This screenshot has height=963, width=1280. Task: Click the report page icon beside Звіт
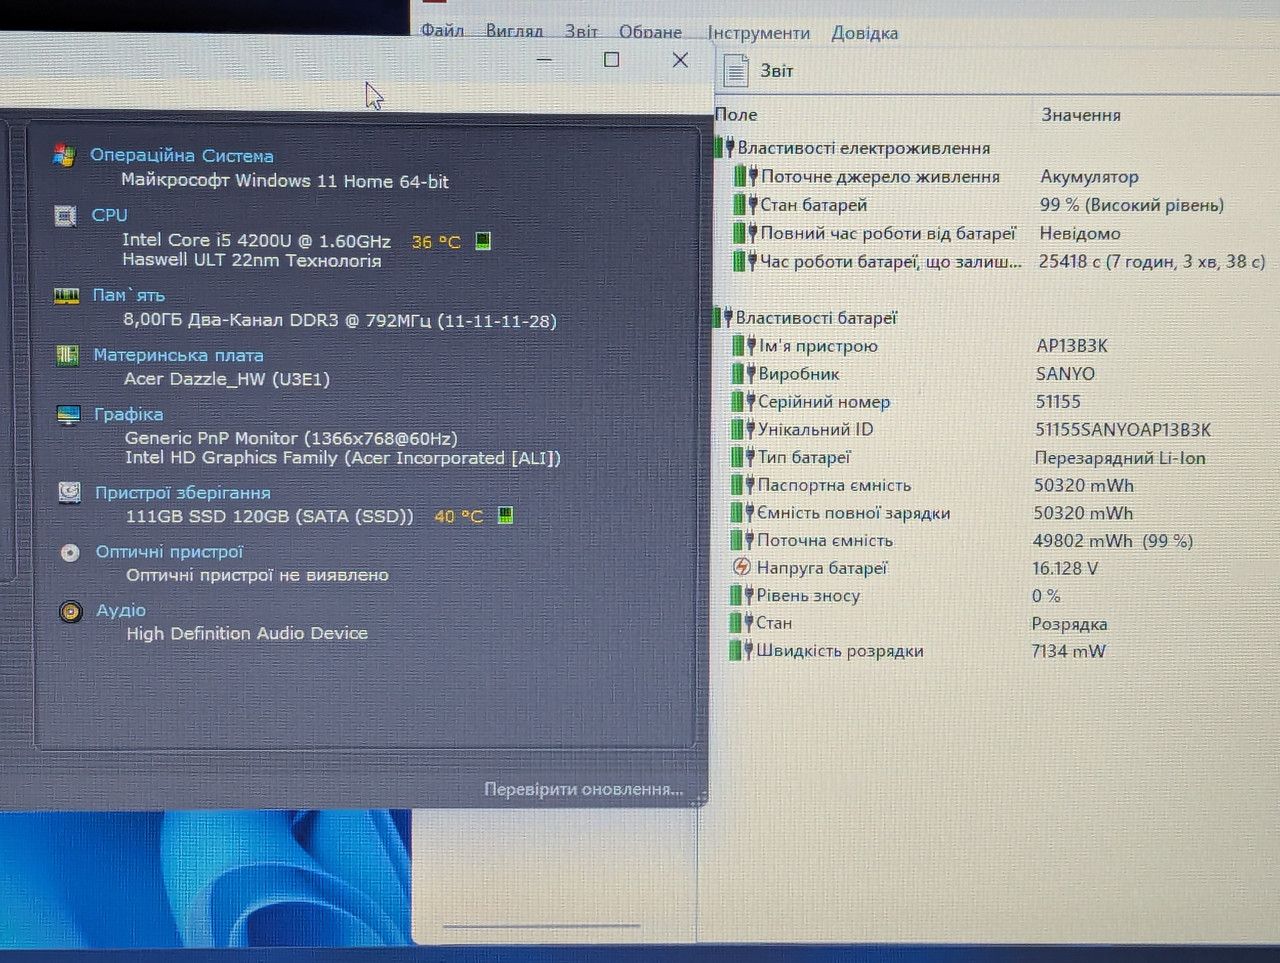coord(736,70)
